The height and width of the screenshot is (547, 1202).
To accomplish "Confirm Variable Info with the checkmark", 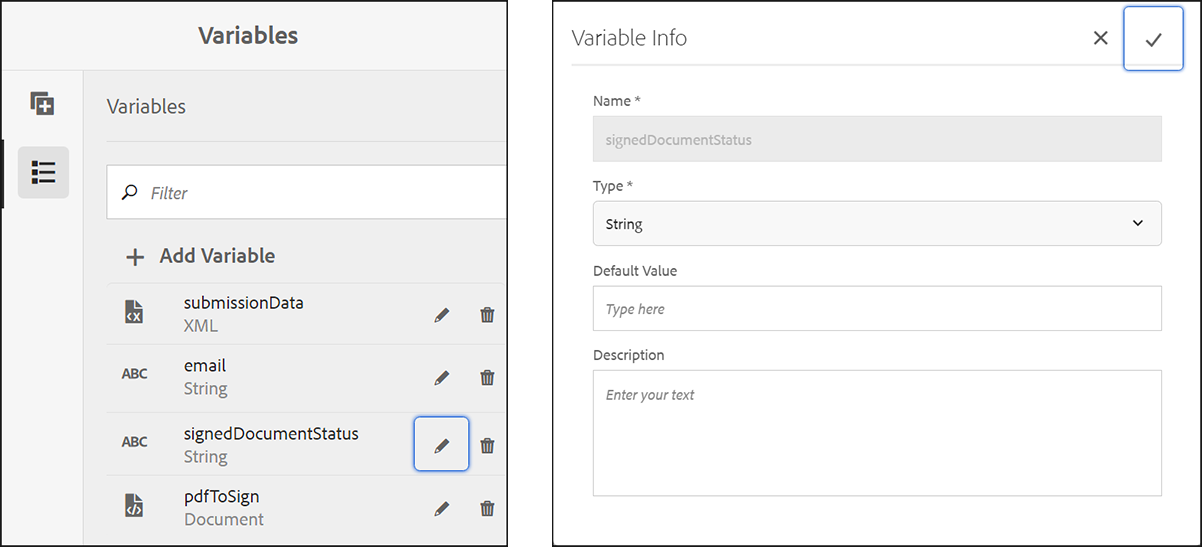I will pos(1153,39).
